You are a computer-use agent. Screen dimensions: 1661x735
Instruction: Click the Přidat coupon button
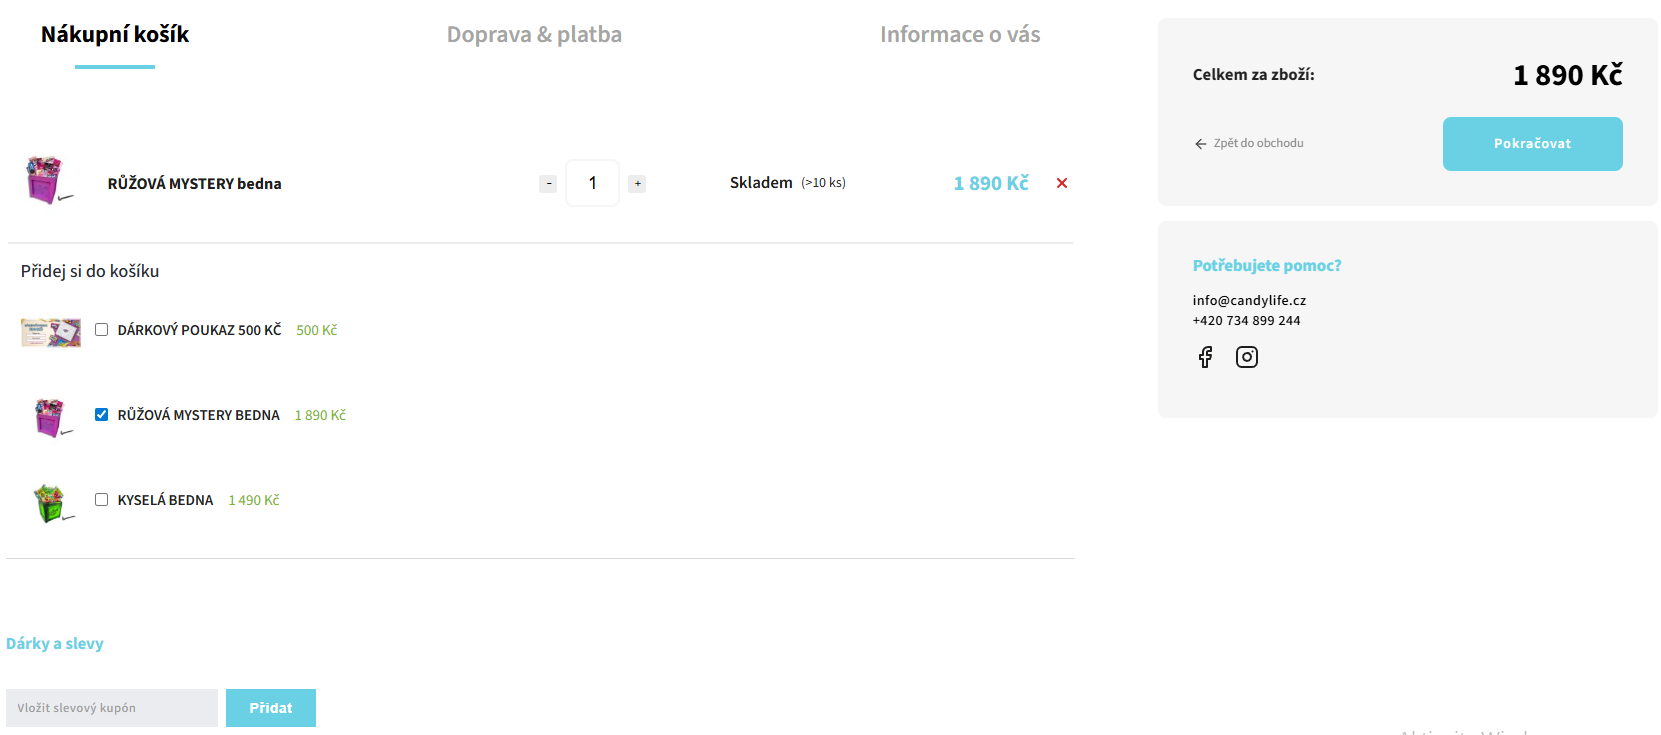270,708
